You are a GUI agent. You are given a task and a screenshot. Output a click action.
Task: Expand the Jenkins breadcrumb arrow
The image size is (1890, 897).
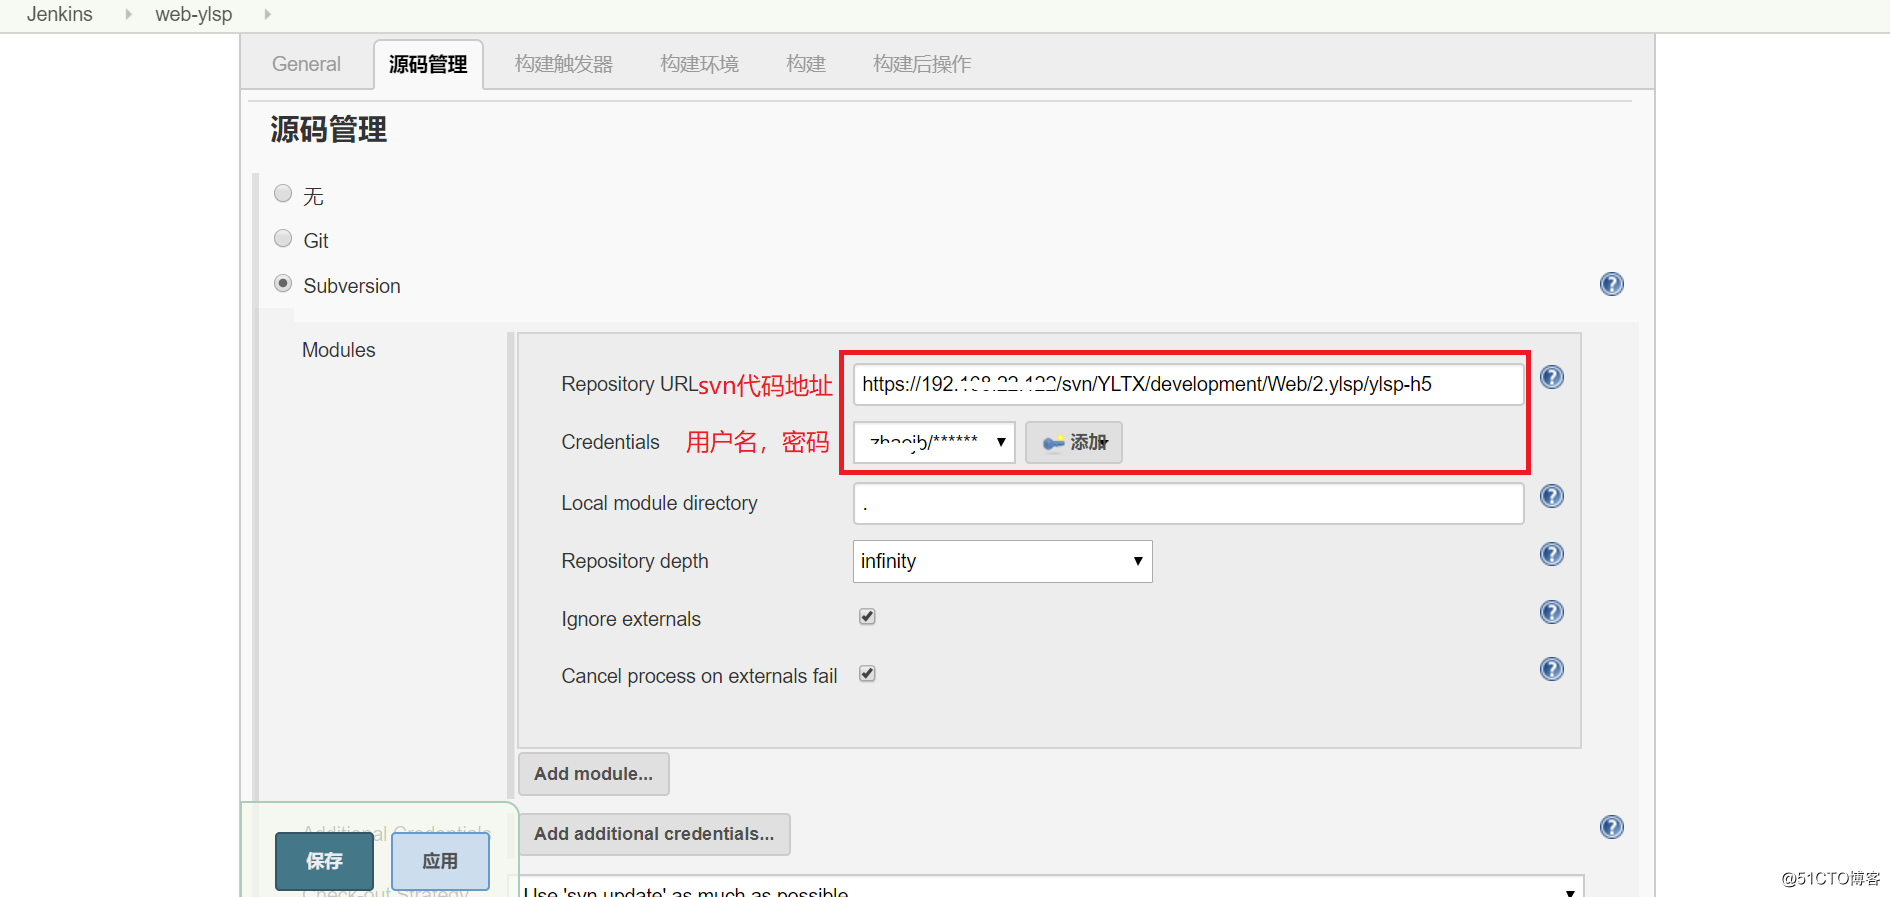[128, 14]
